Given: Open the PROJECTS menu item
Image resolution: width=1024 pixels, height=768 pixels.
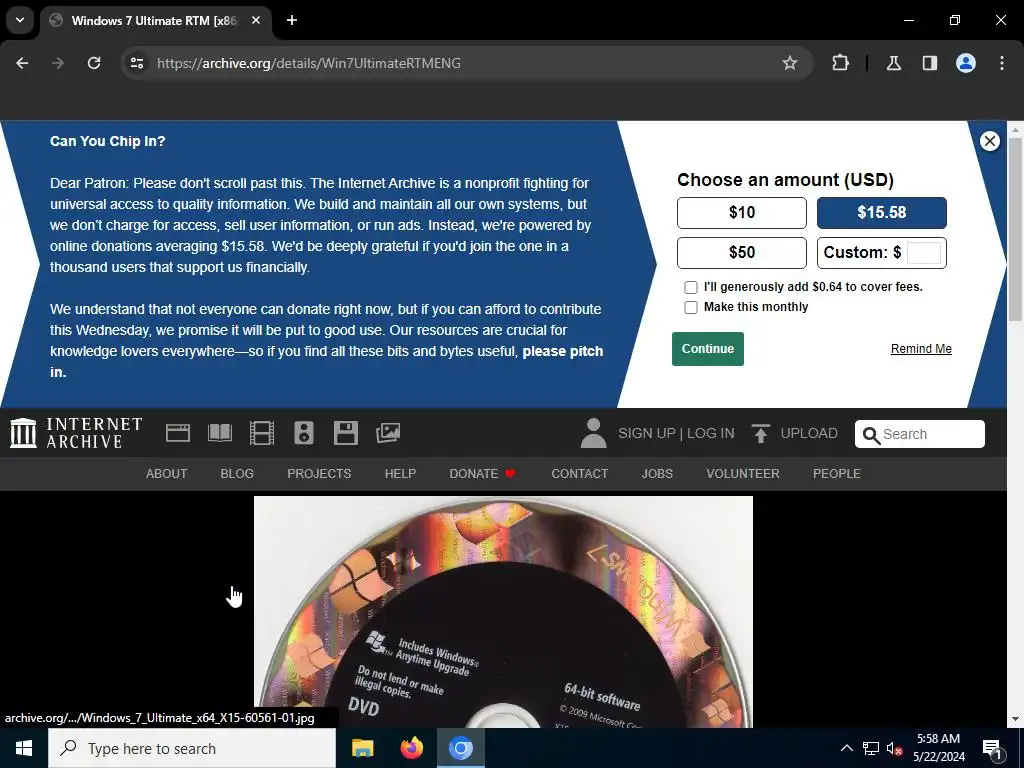Looking at the screenshot, I should [x=319, y=473].
